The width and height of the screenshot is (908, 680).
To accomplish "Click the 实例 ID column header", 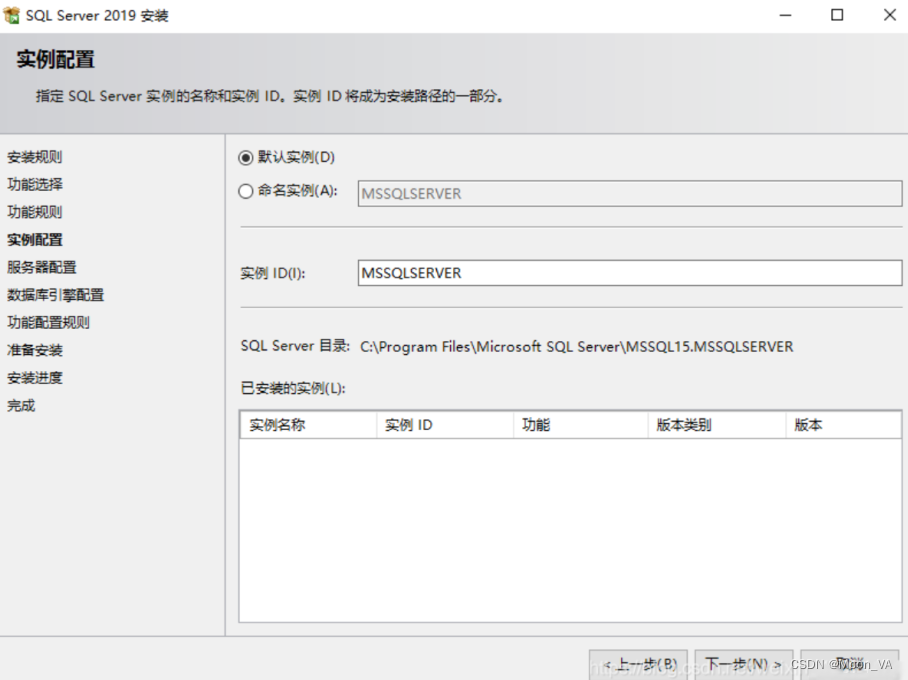I will [x=445, y=425].
